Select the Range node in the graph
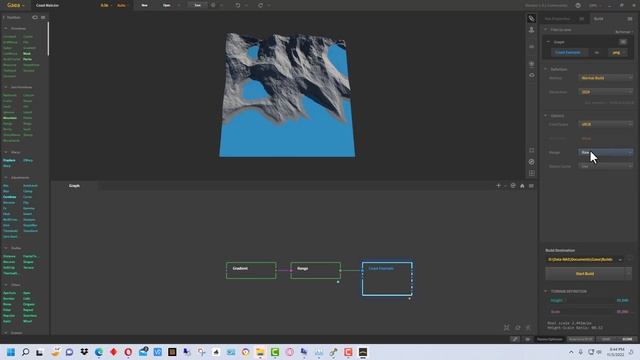The image size is (640, 360). point(316,271)
